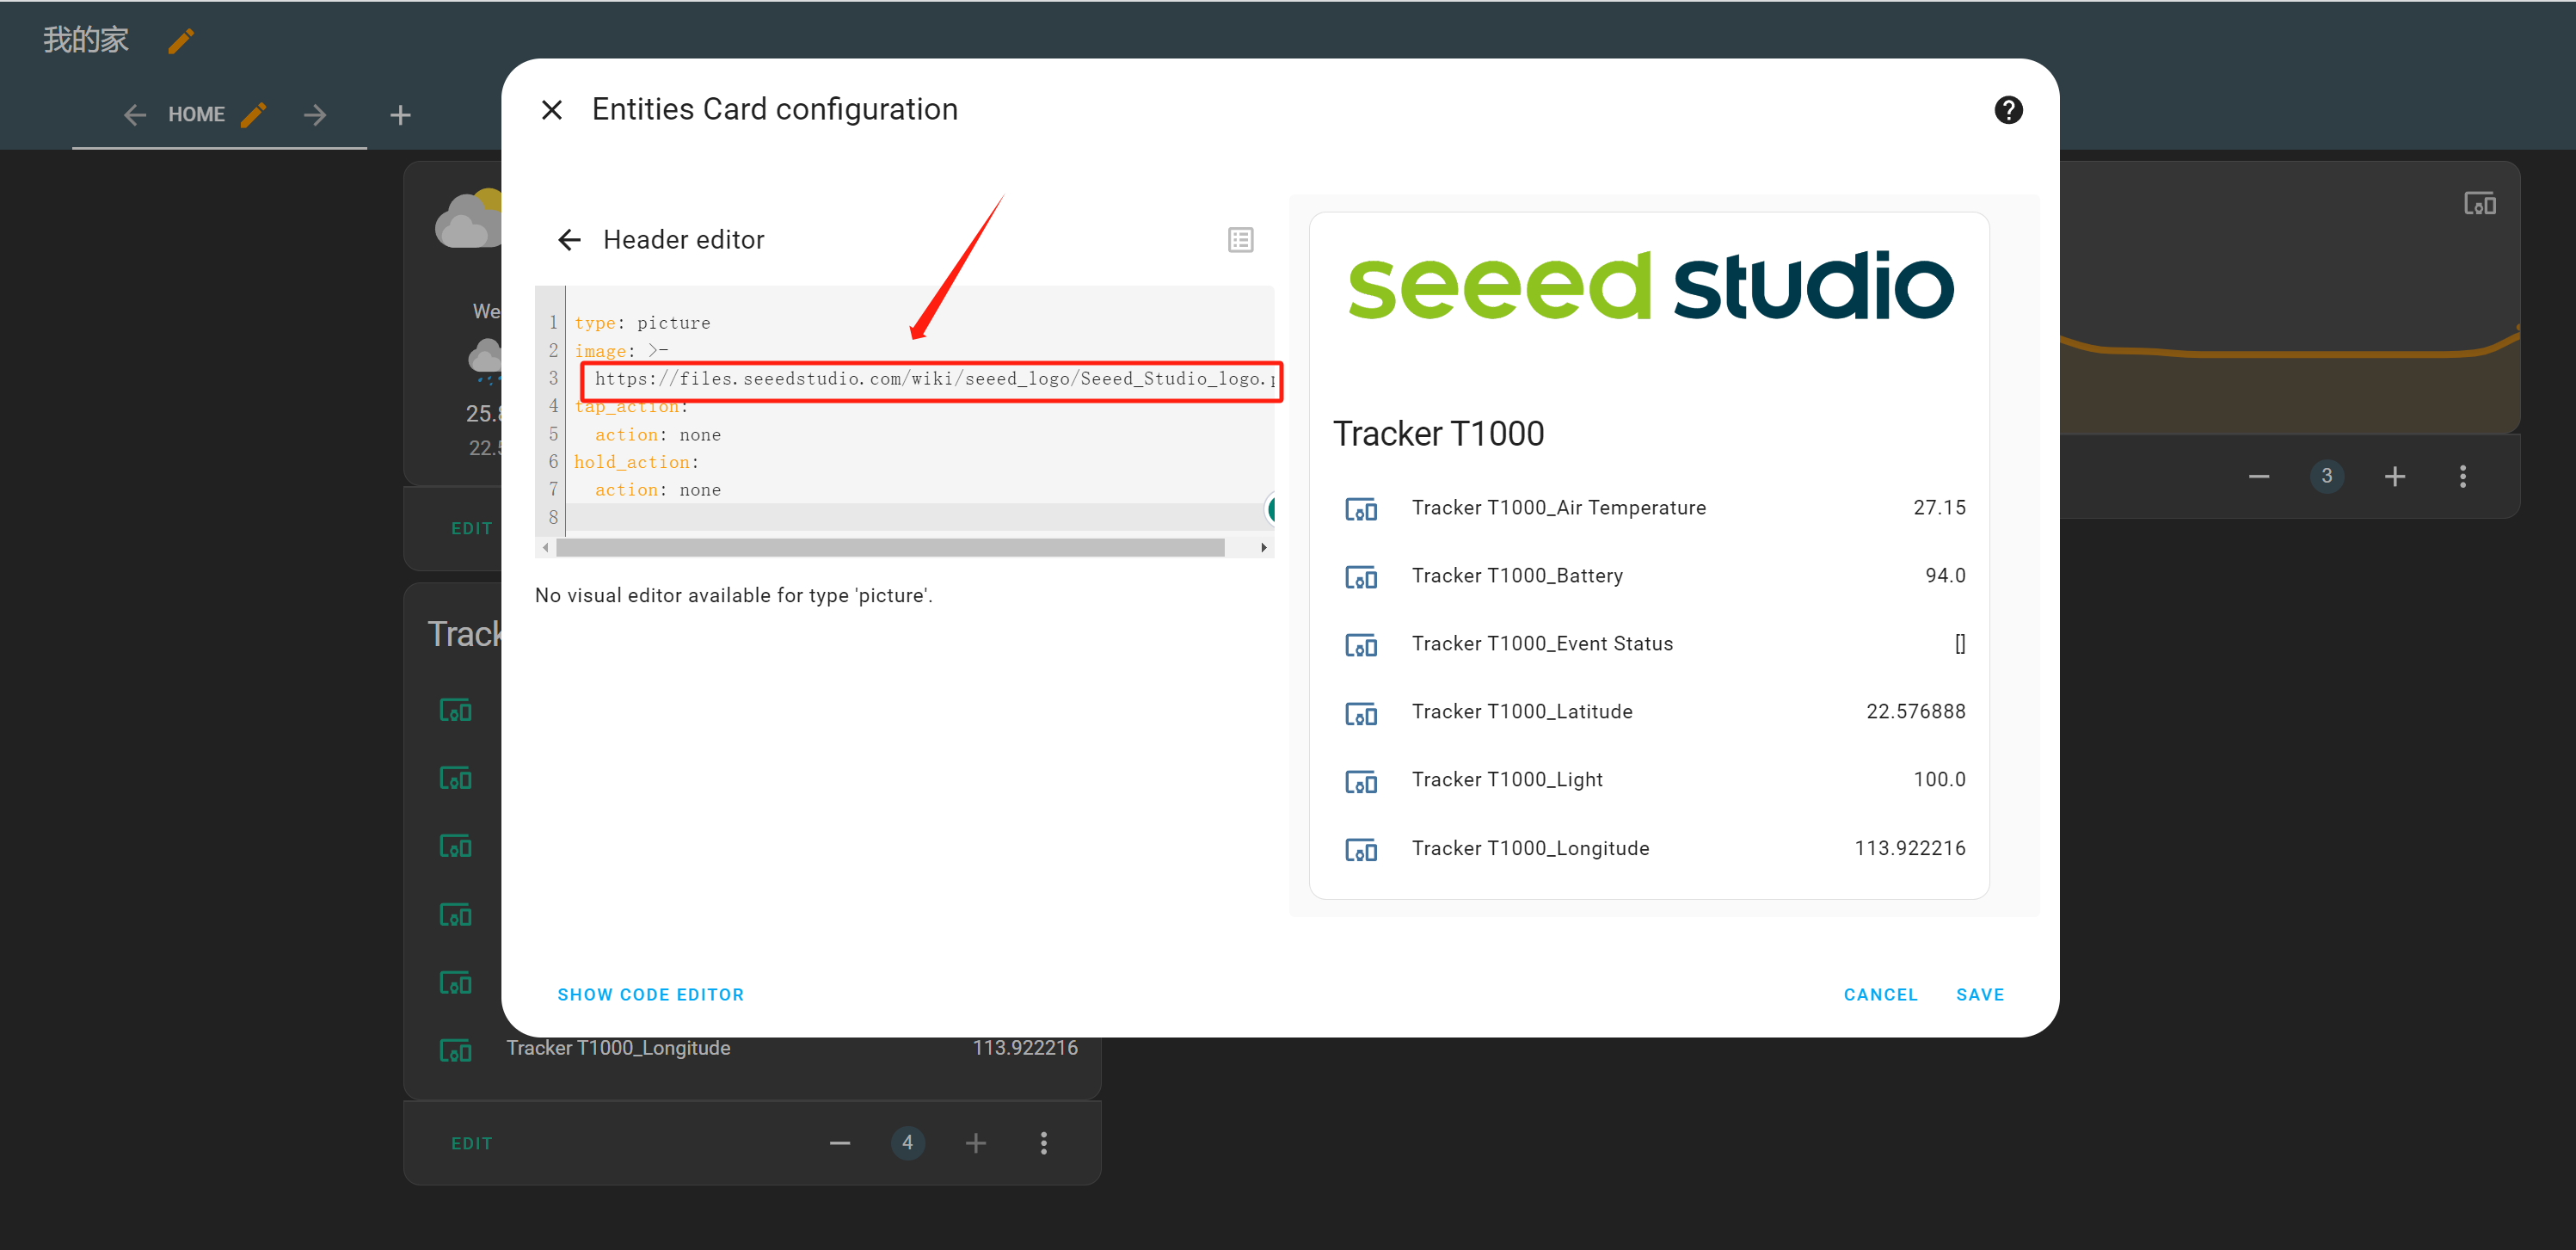Click the 94.0 battery value
Image resolution: width=2576 pixels, height=1250 pixels.
pyautogui.click(x=1945, y=576)
